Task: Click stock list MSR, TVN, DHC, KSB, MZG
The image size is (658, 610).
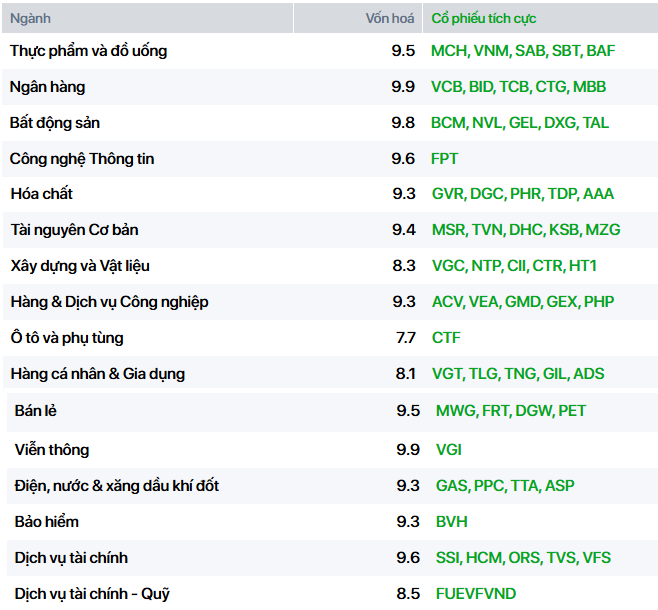Action: click(526, 230)
